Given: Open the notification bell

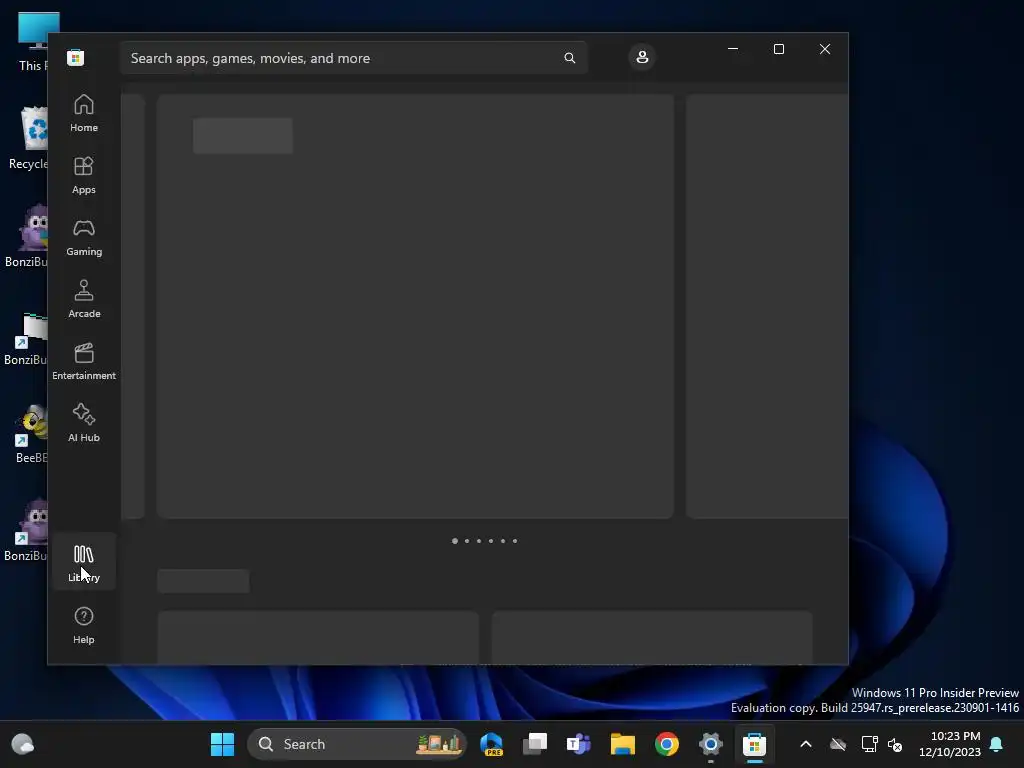Looking at the screenshot, I should (x=997, y=744).
